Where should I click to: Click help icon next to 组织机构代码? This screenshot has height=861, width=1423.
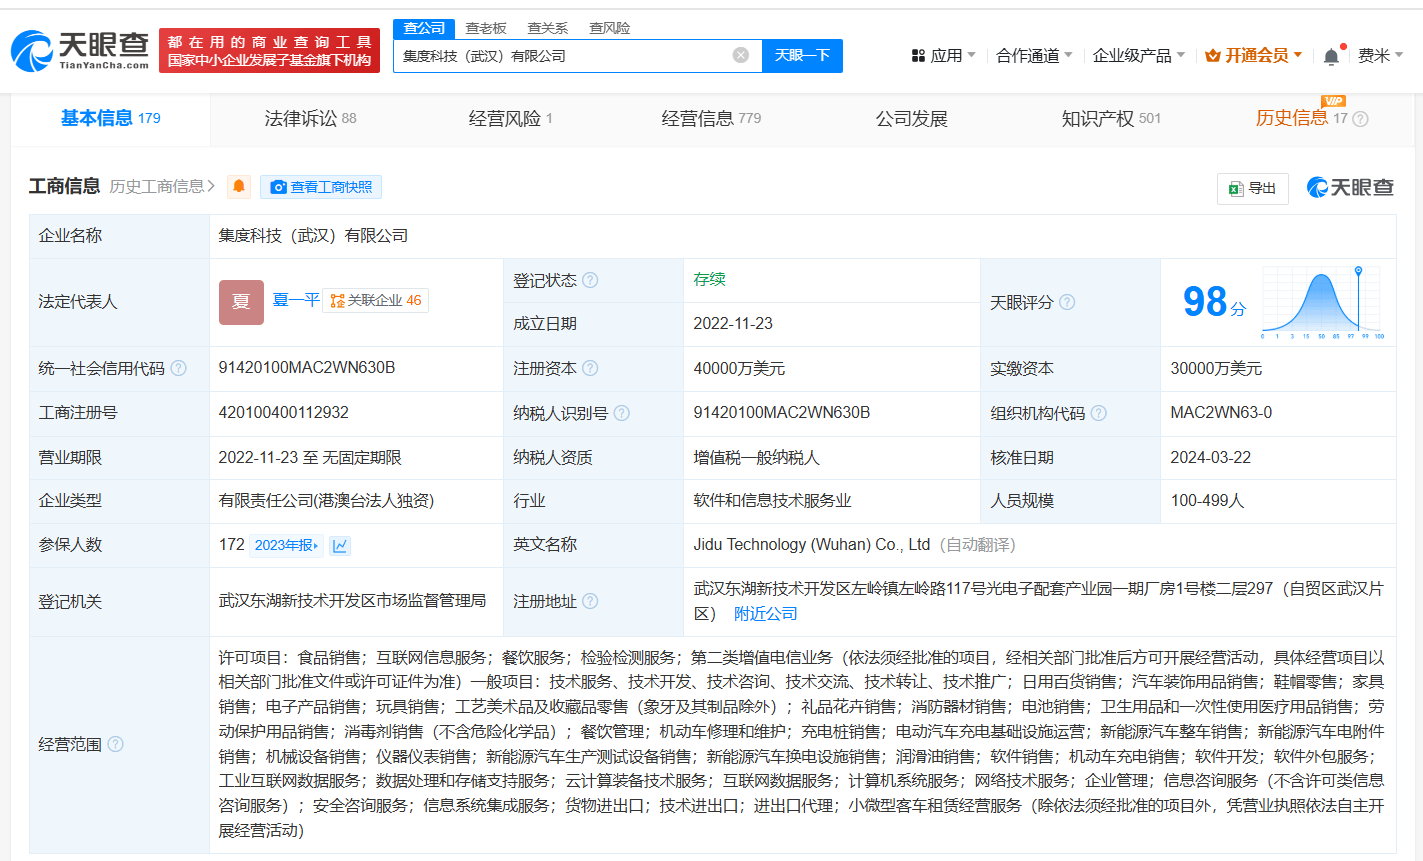(1099, 412)
